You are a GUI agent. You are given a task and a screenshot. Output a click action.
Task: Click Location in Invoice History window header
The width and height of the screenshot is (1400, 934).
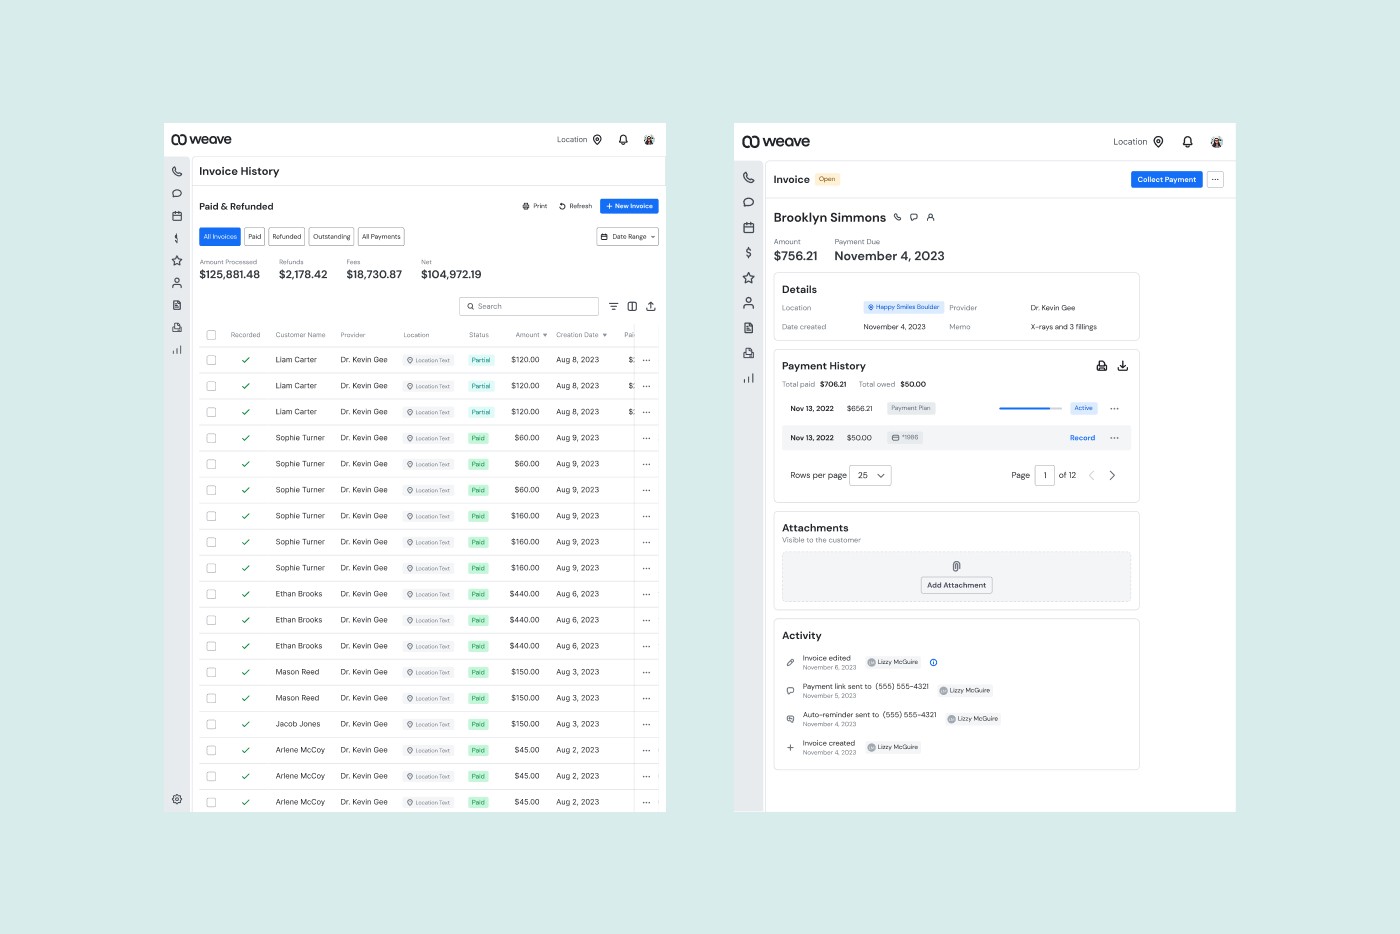580,140
